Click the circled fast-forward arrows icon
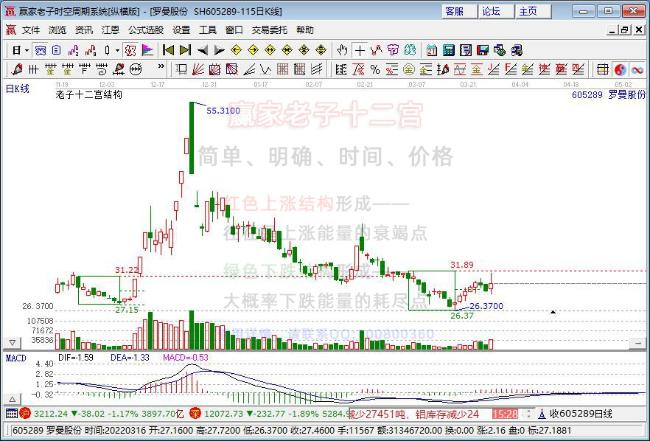650x441 pixels. coord(136,69)
